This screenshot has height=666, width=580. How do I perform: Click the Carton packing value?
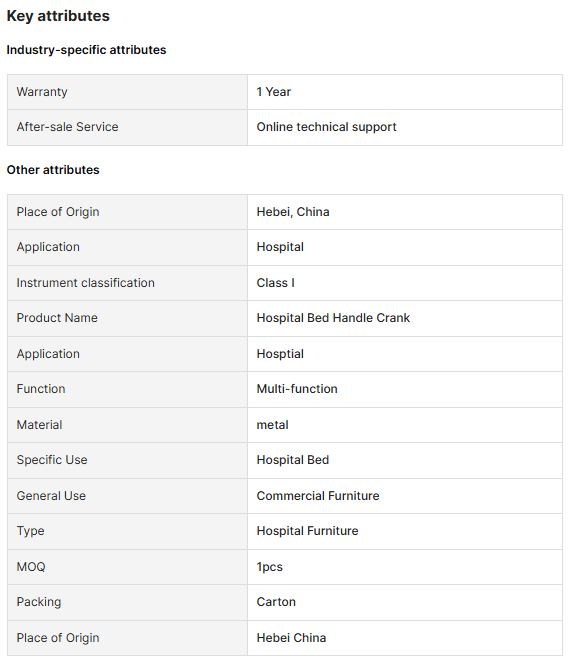click(x=276, y=602)
